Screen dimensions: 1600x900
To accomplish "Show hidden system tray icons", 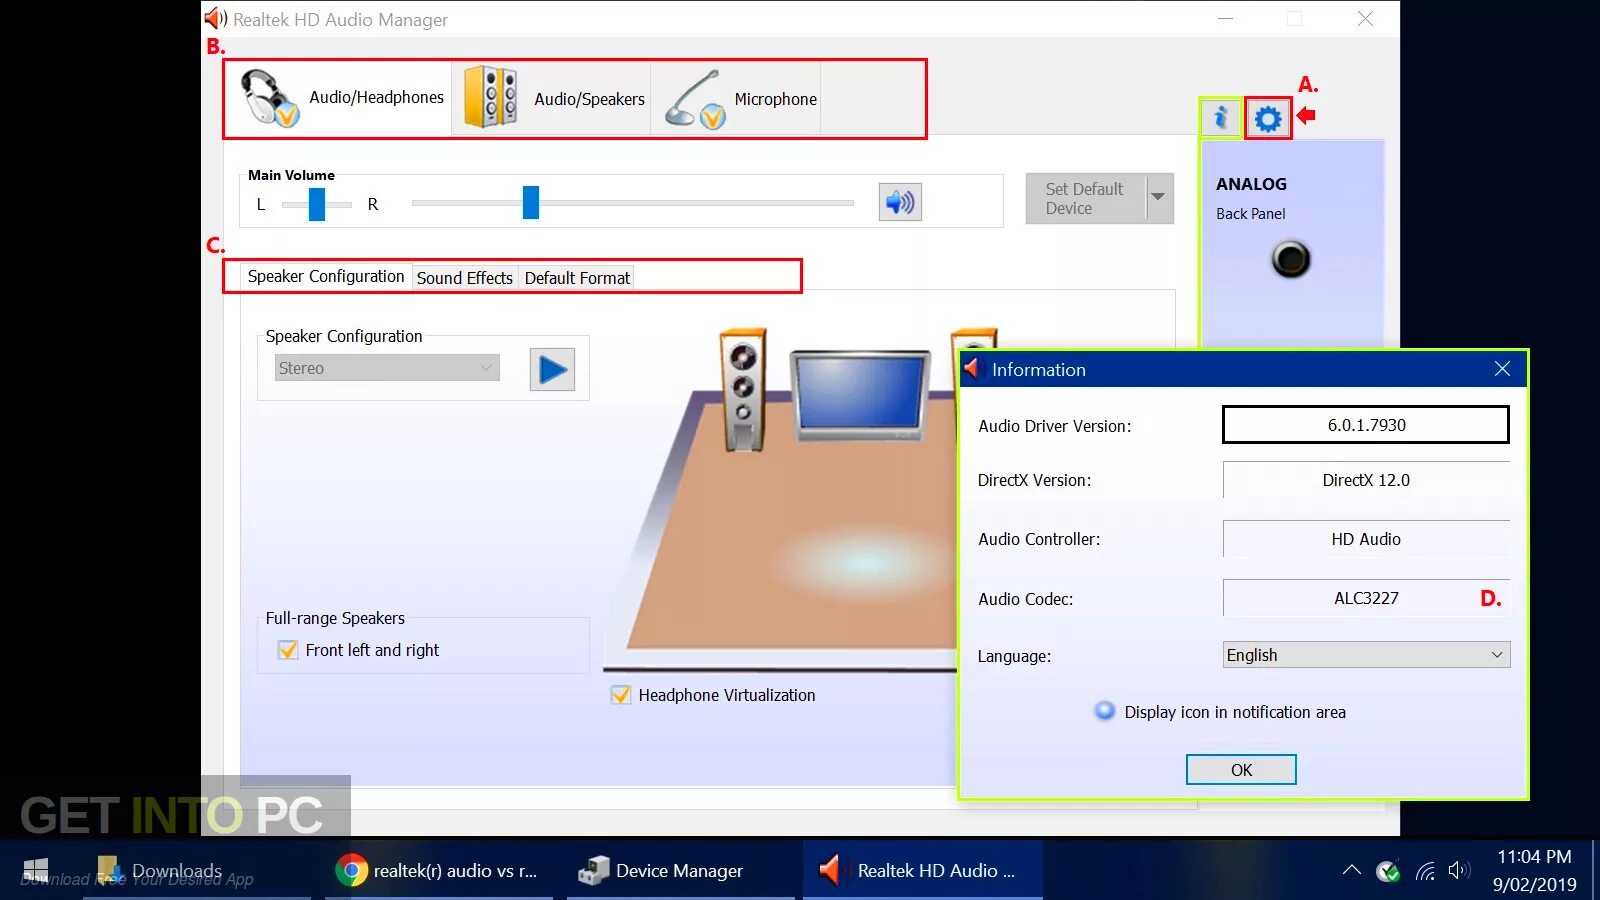I will tap(1351, 870).
